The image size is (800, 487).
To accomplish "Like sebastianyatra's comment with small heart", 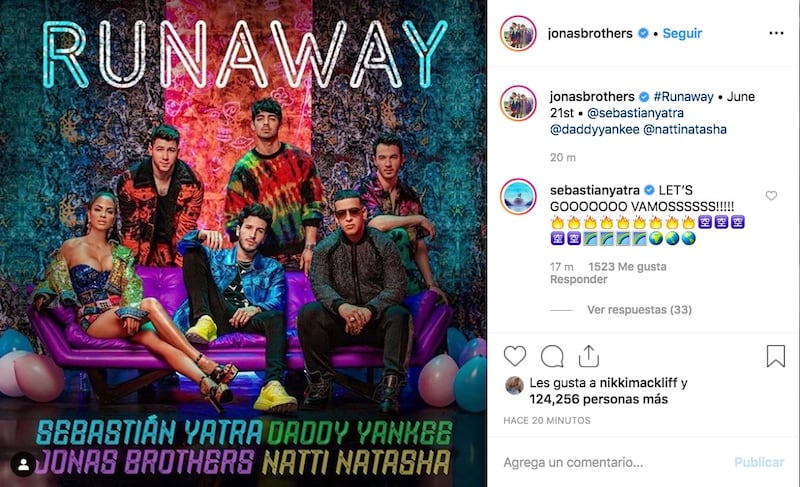I will click(x=771, y=195).
